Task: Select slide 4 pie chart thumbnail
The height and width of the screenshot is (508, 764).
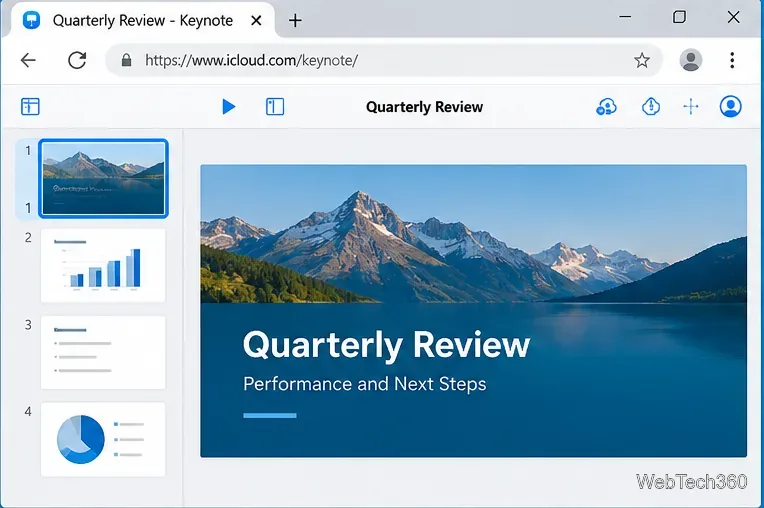Action: click(x=103, y=439)
